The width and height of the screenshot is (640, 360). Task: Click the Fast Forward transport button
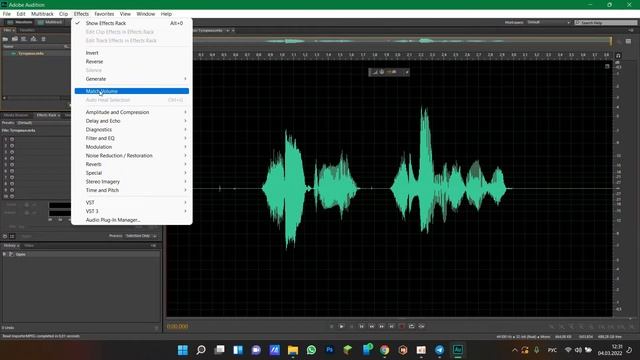point(382,326)
